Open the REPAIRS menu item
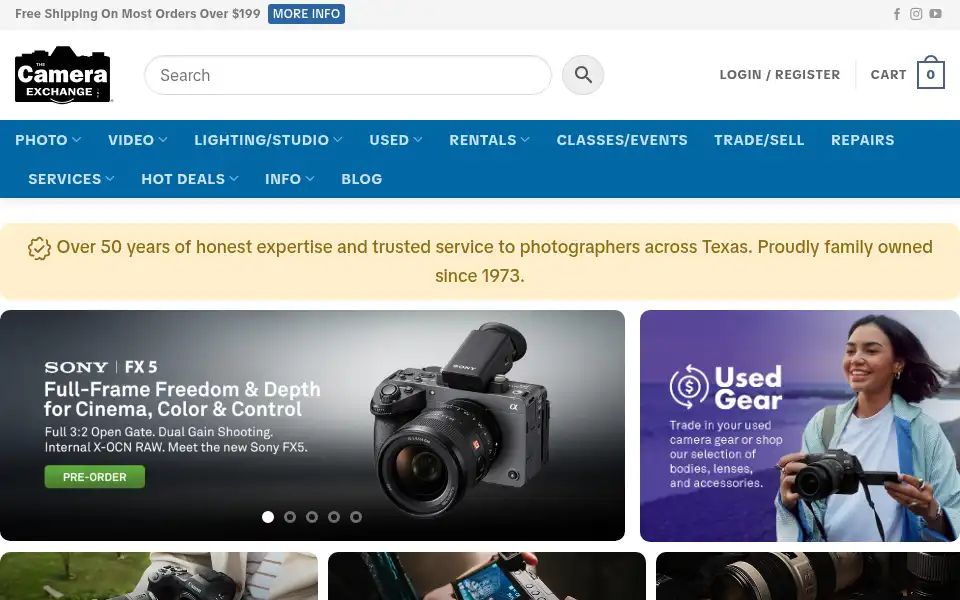Viewport: 960px width, 600px height. click(x=863, y=140)
